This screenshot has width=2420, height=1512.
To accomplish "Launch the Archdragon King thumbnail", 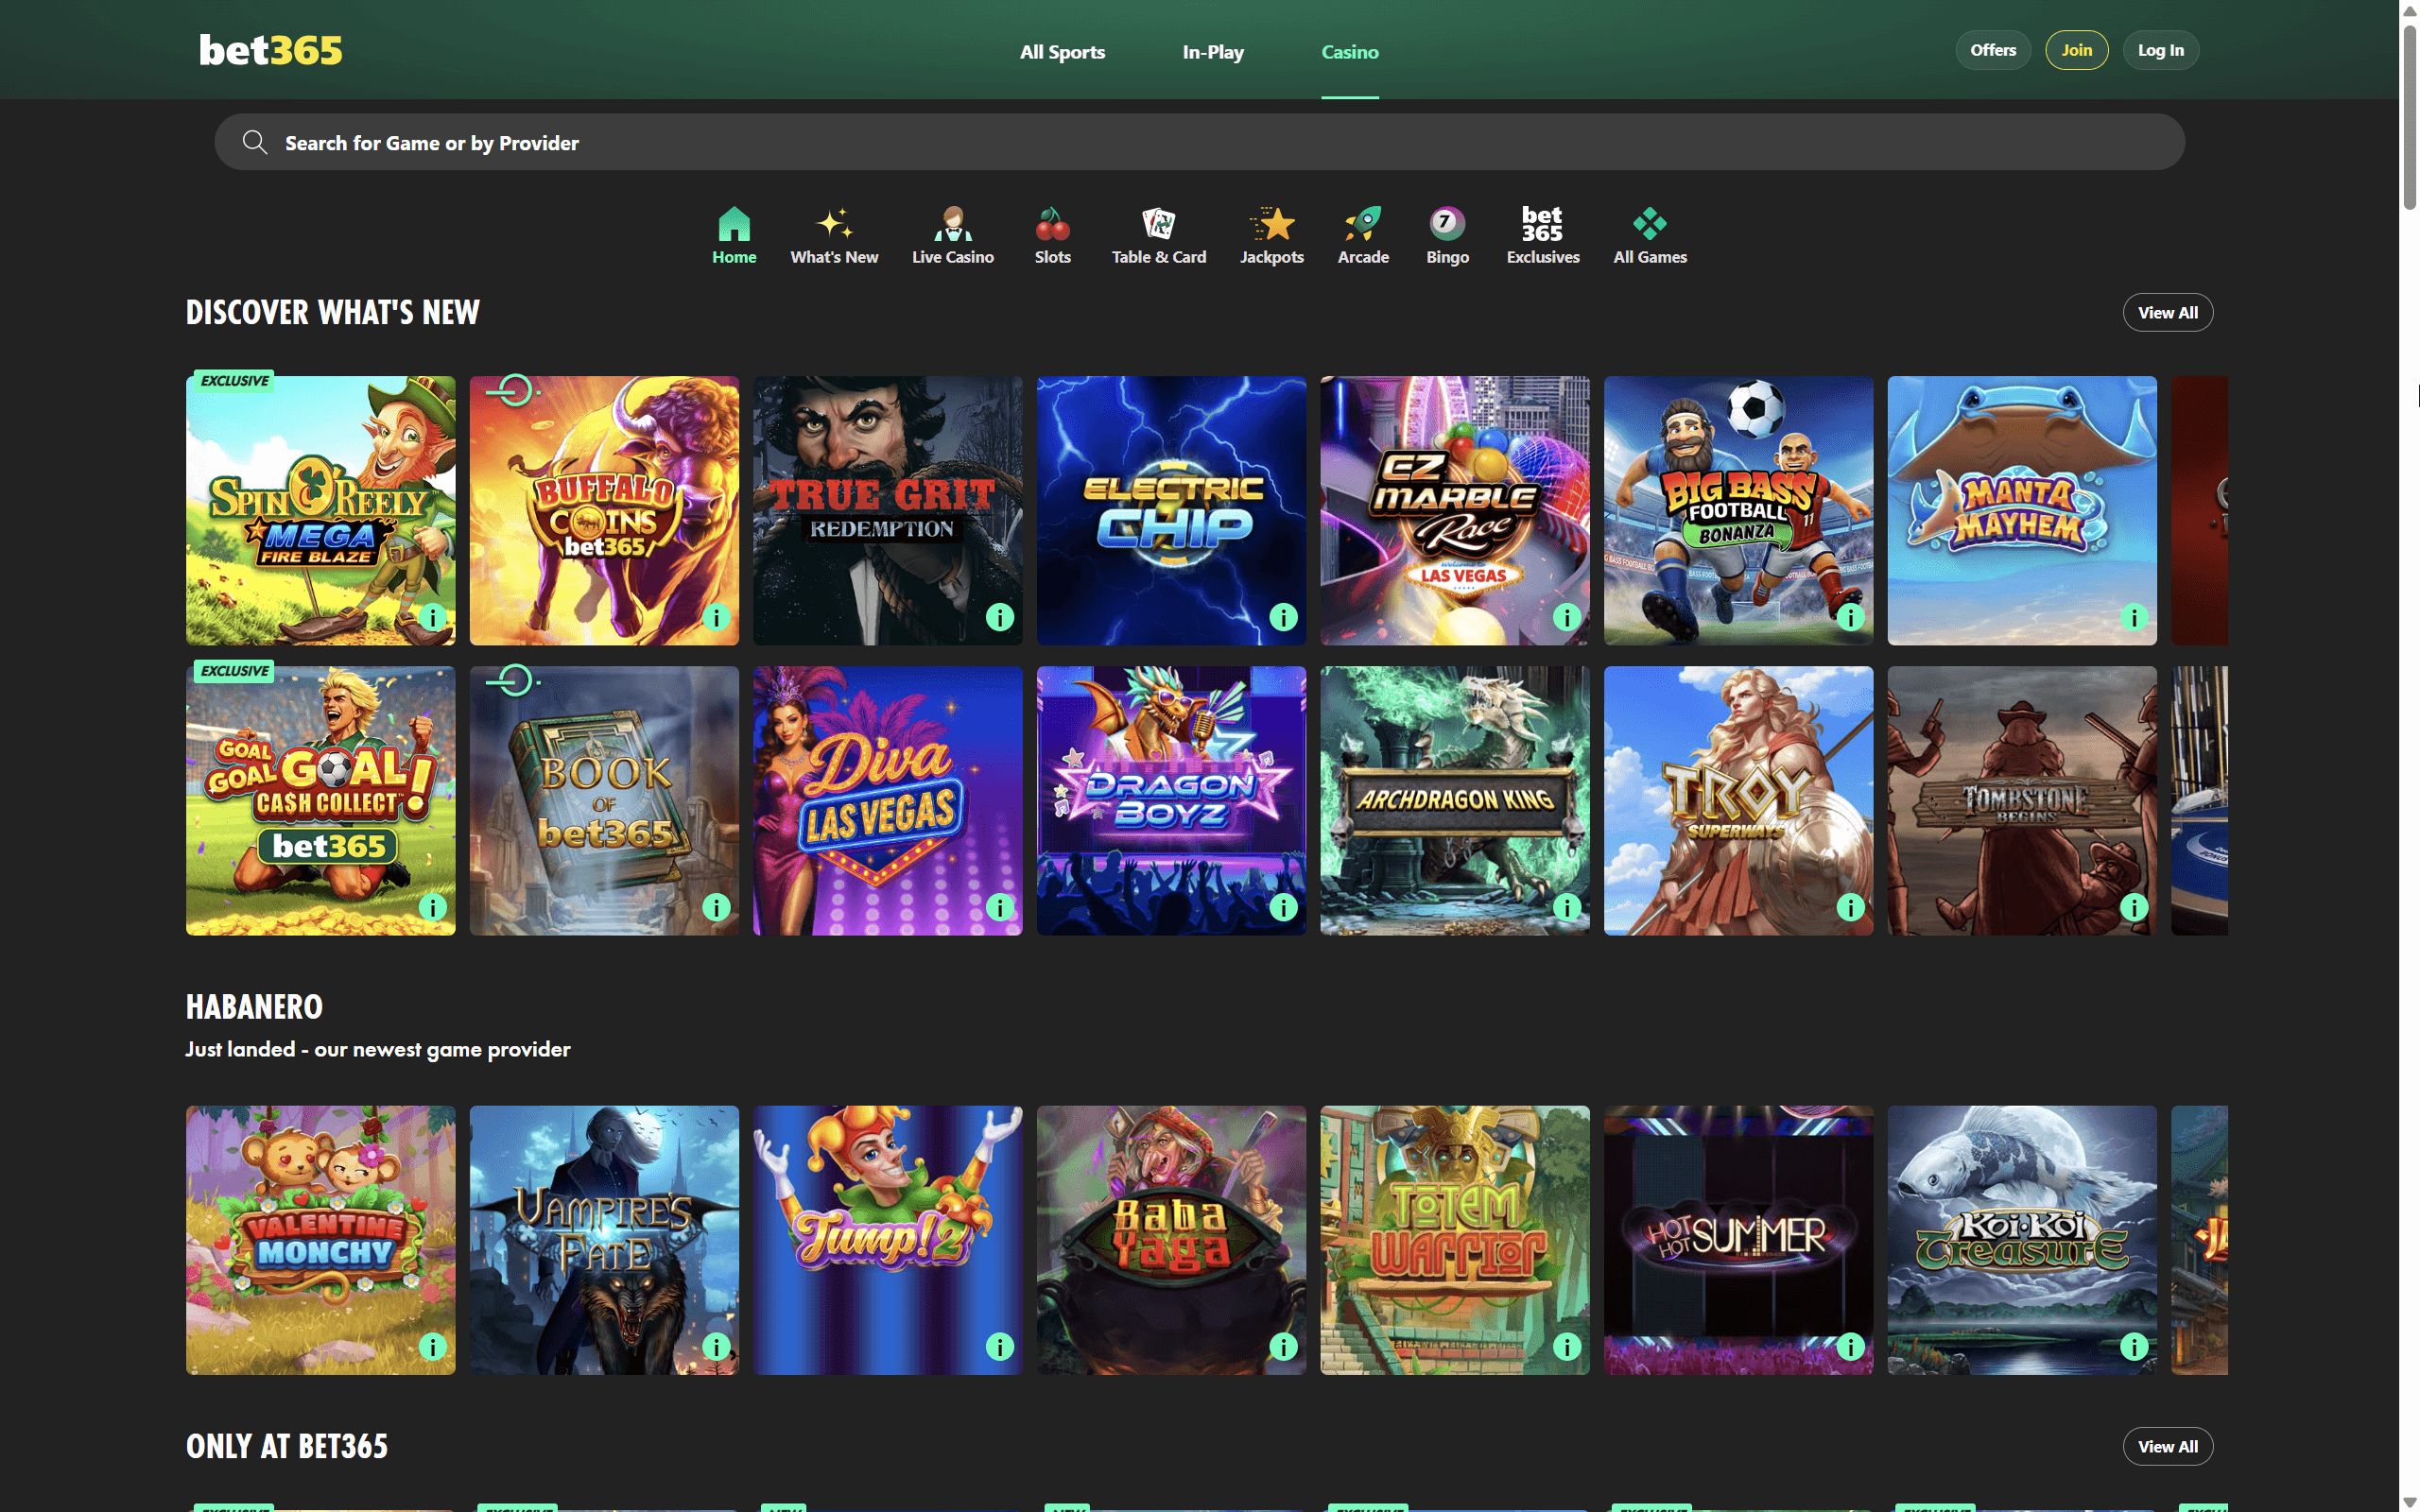I will [1455, 800].
